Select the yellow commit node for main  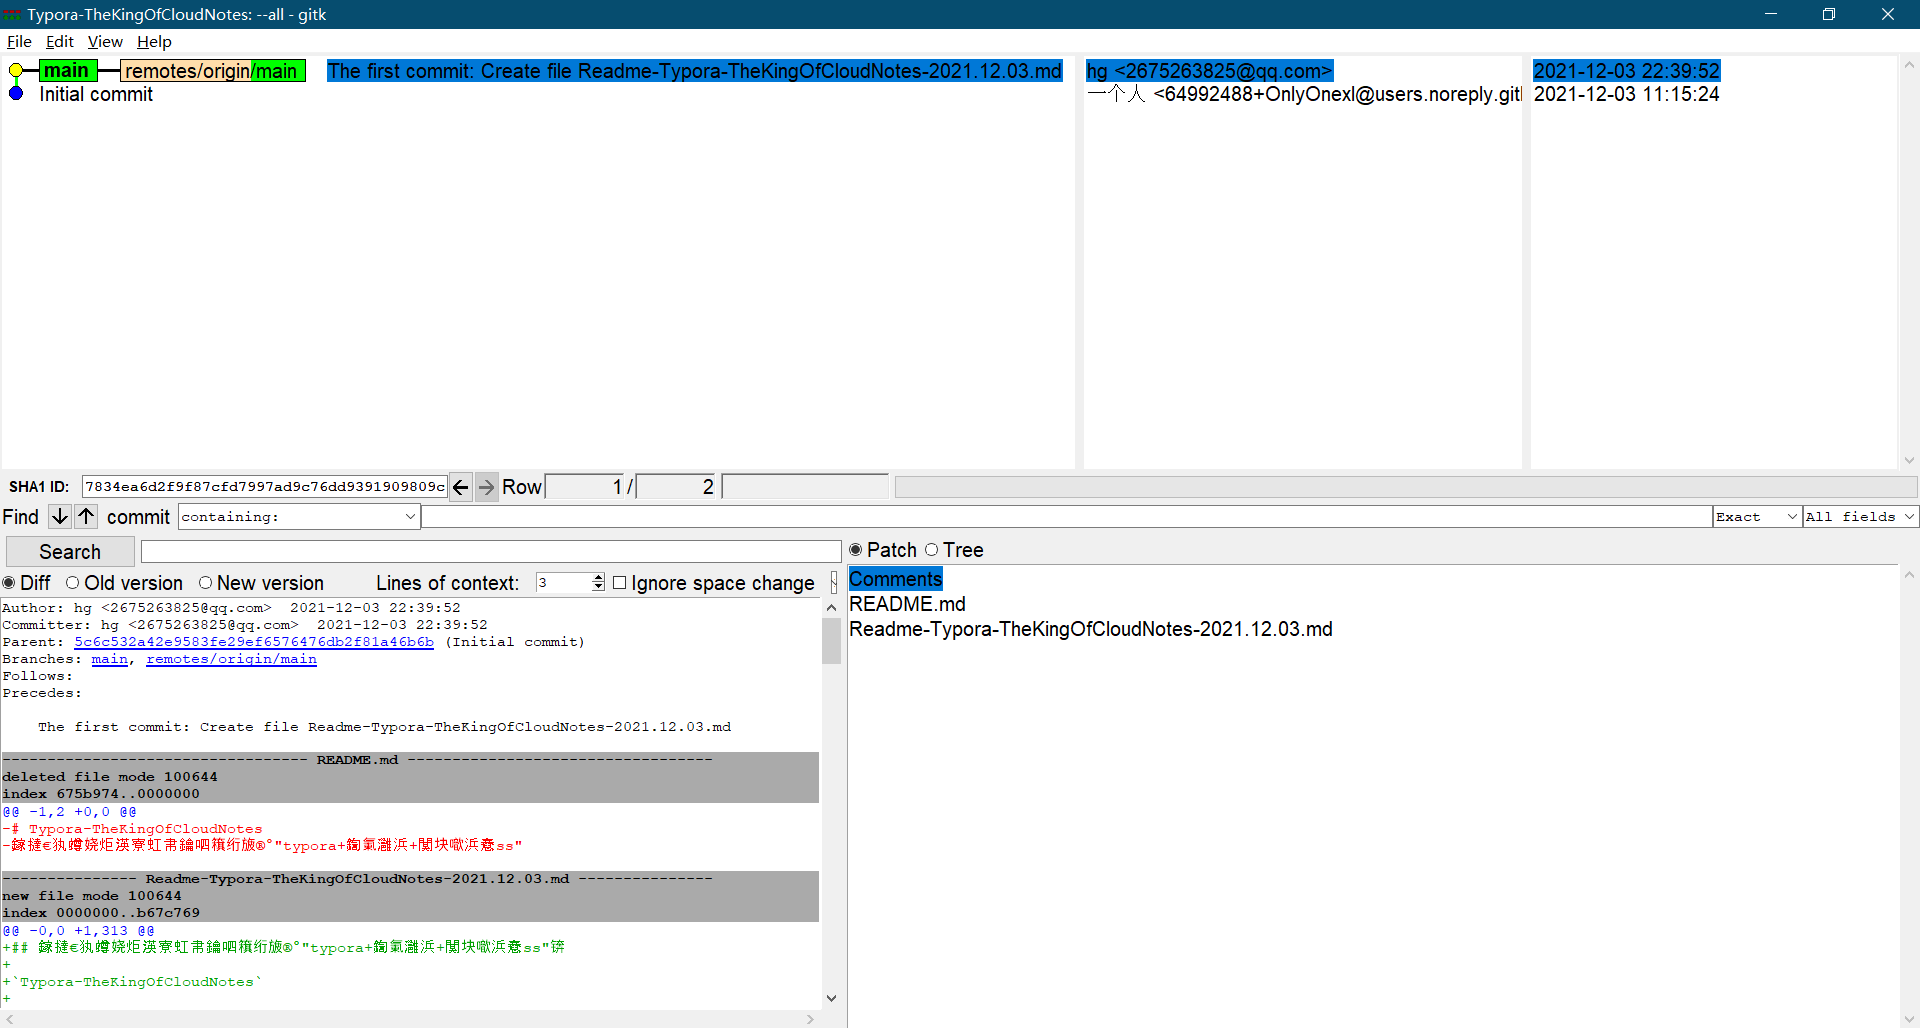(x=16, y=71)
